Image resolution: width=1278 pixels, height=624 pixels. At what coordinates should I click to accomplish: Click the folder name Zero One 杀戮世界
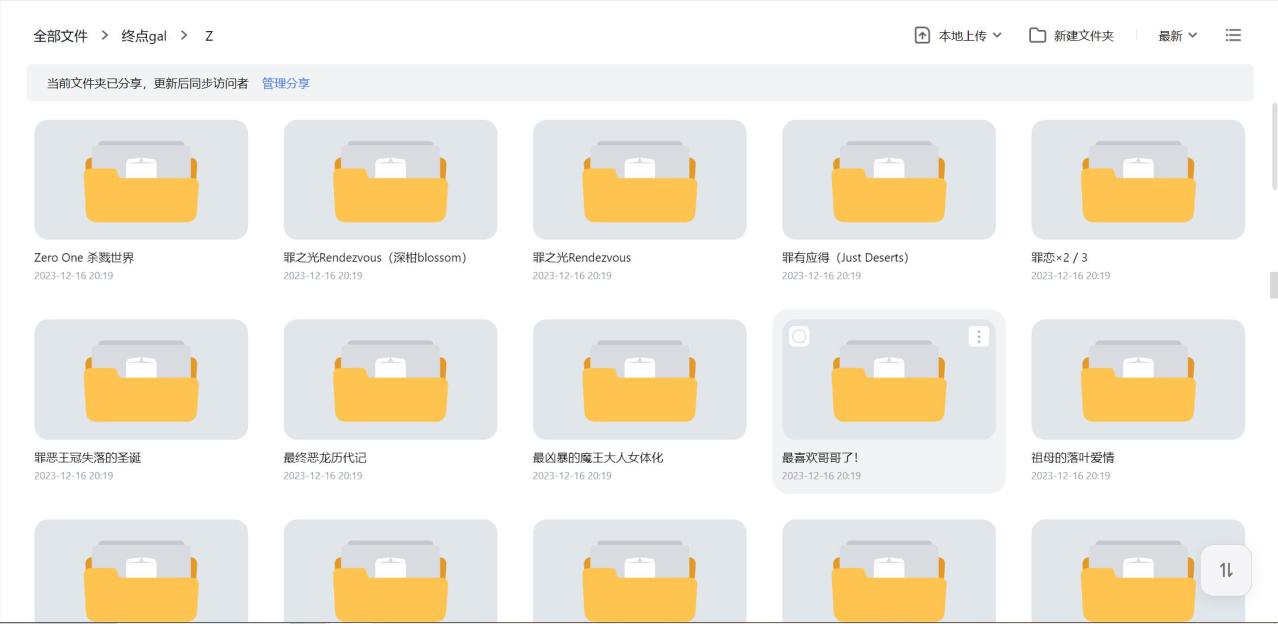(84, 257)
